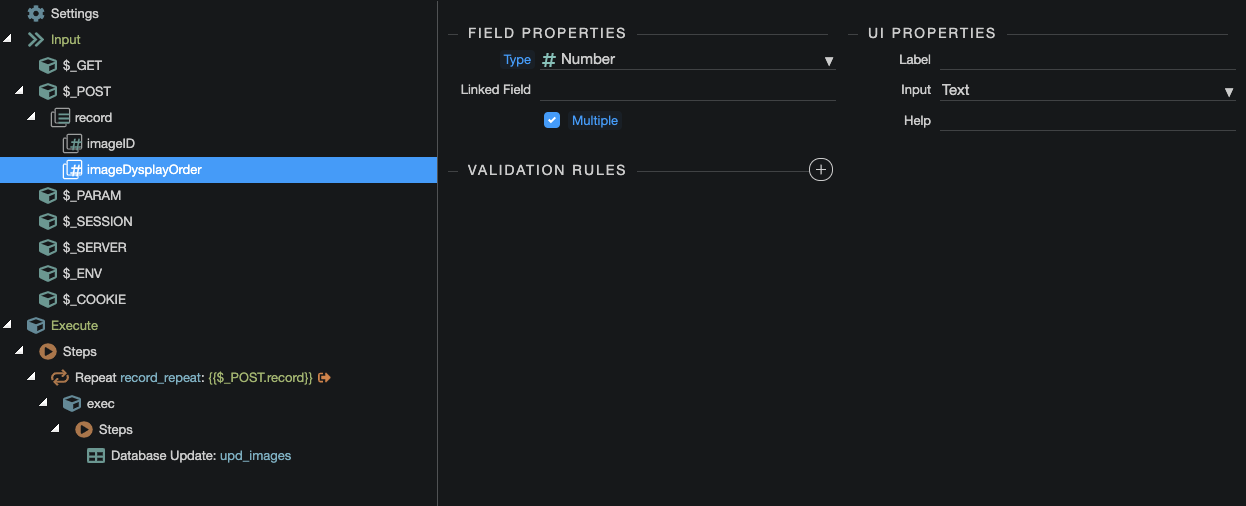Screen dimensions: 1246x506
Task: Collapse the Execute section
Action: coord(8,326)
